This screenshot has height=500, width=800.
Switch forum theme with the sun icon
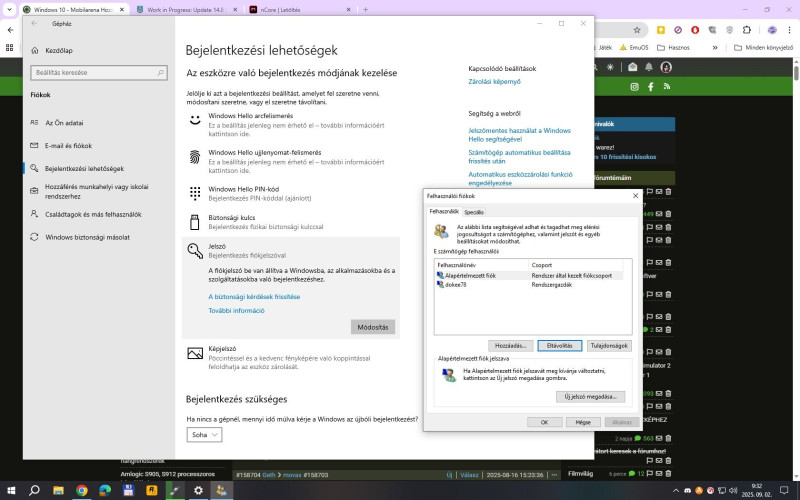pos(610,67)
